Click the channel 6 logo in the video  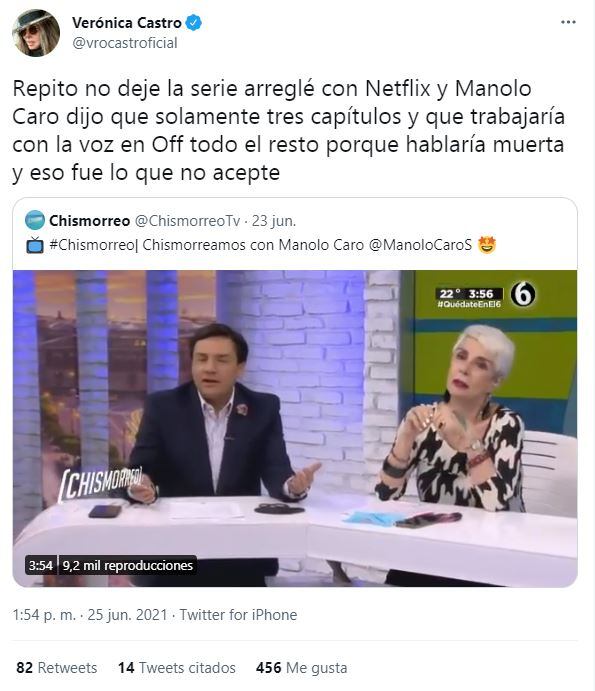523,294
